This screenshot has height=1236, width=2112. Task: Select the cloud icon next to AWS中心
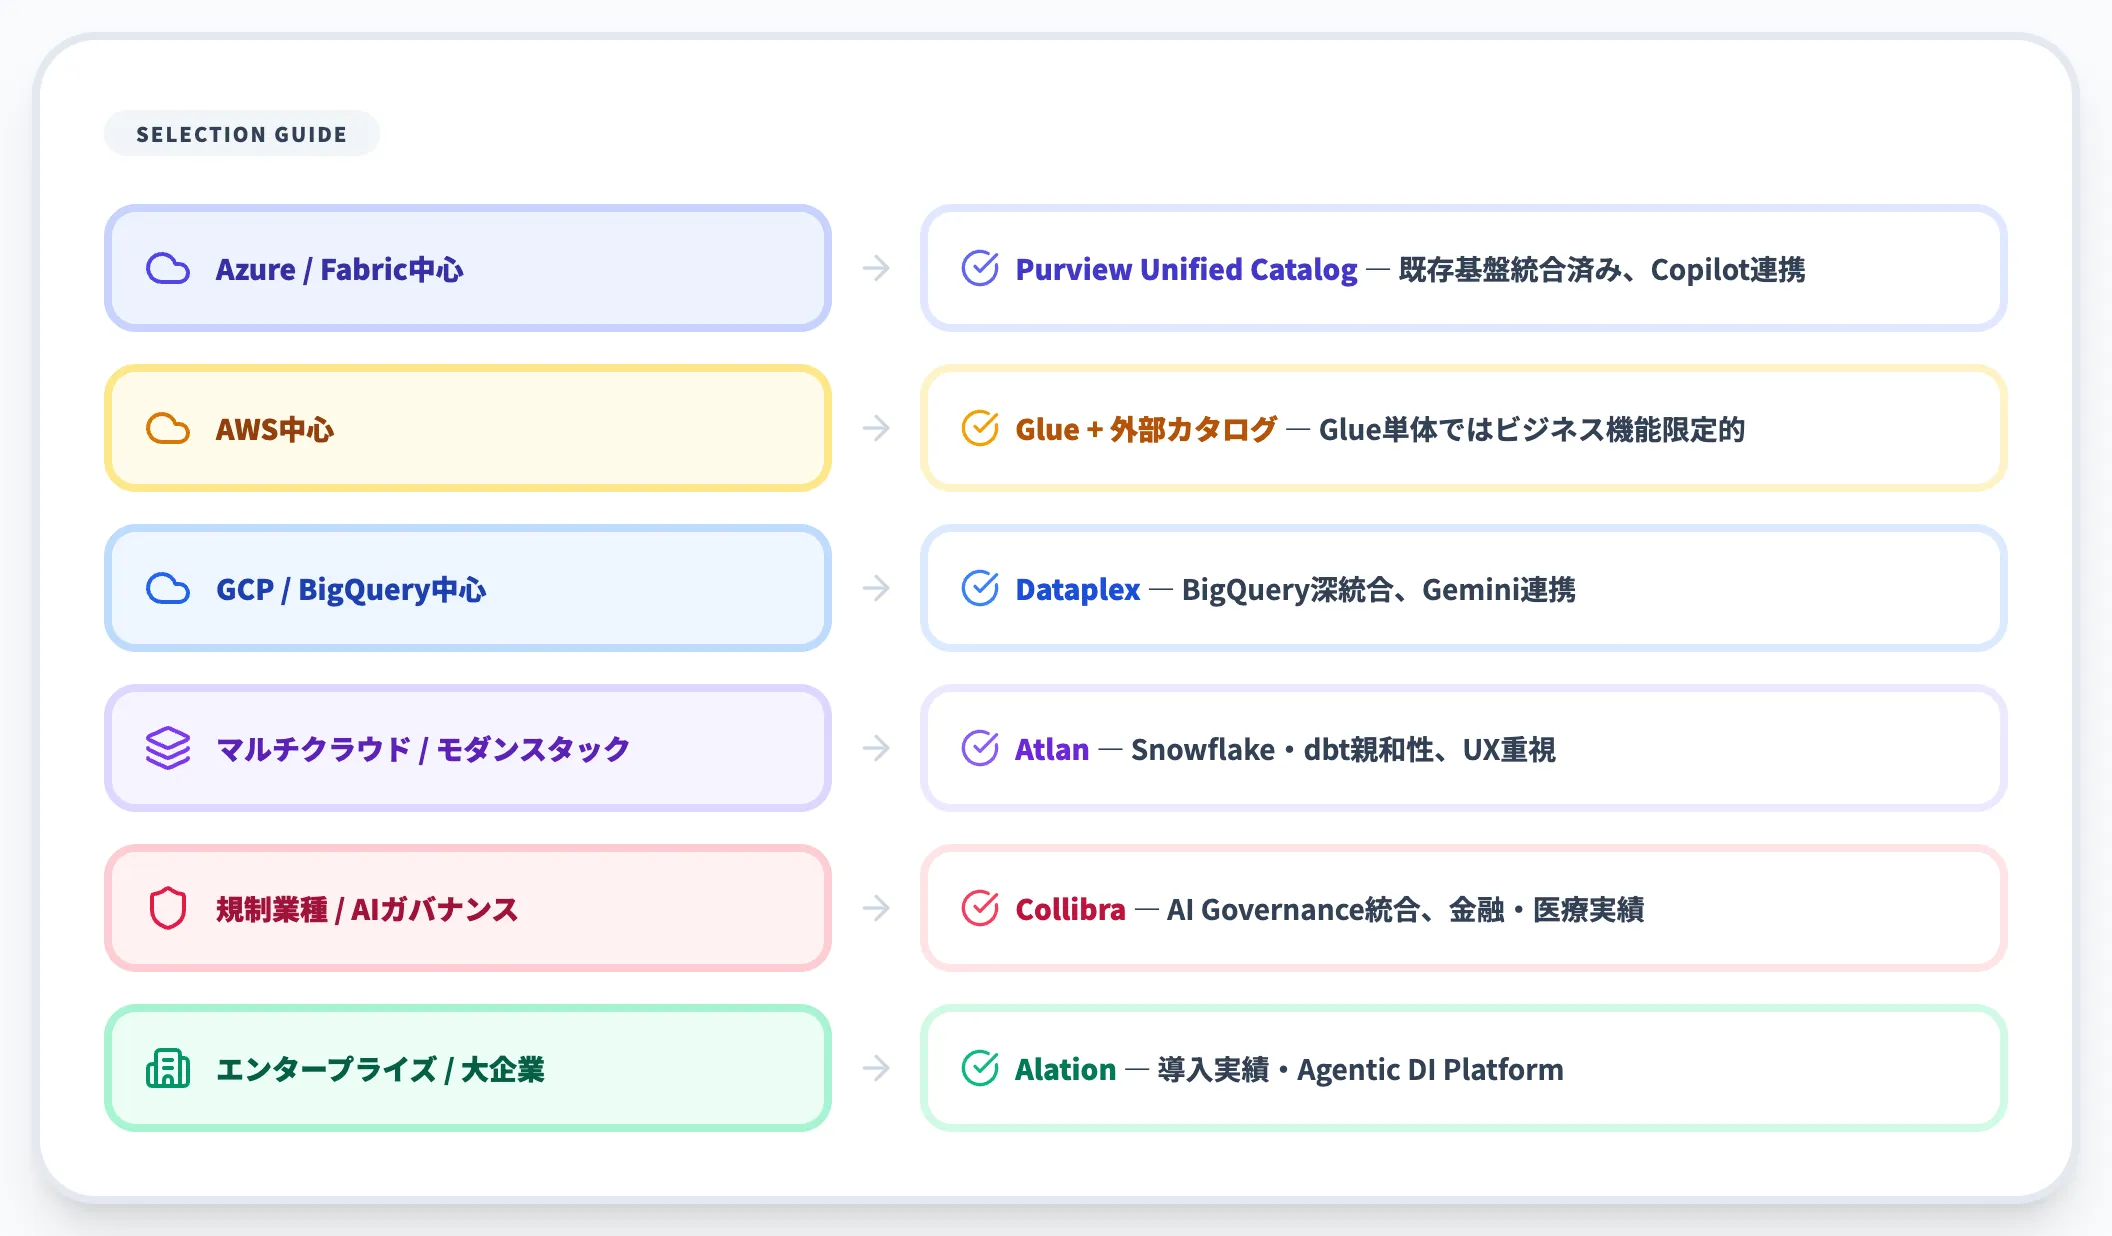170,429
